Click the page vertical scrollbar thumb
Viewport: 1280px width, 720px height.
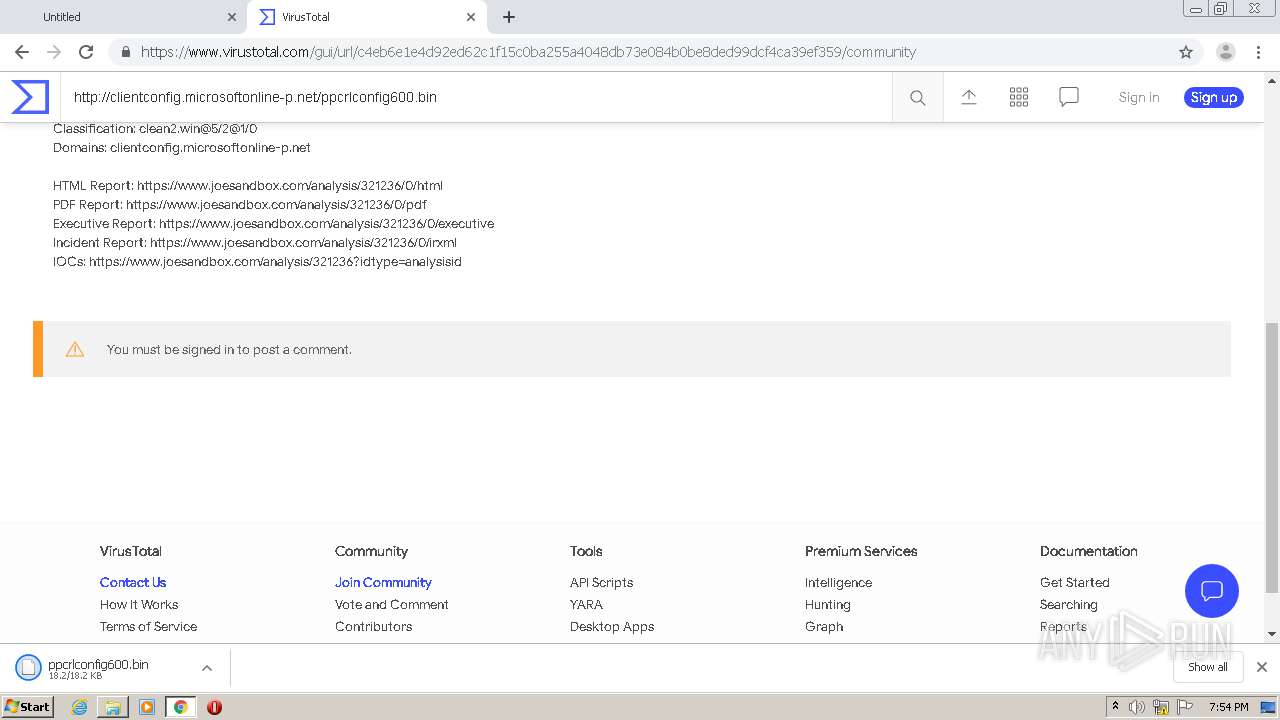(1272, 457)
